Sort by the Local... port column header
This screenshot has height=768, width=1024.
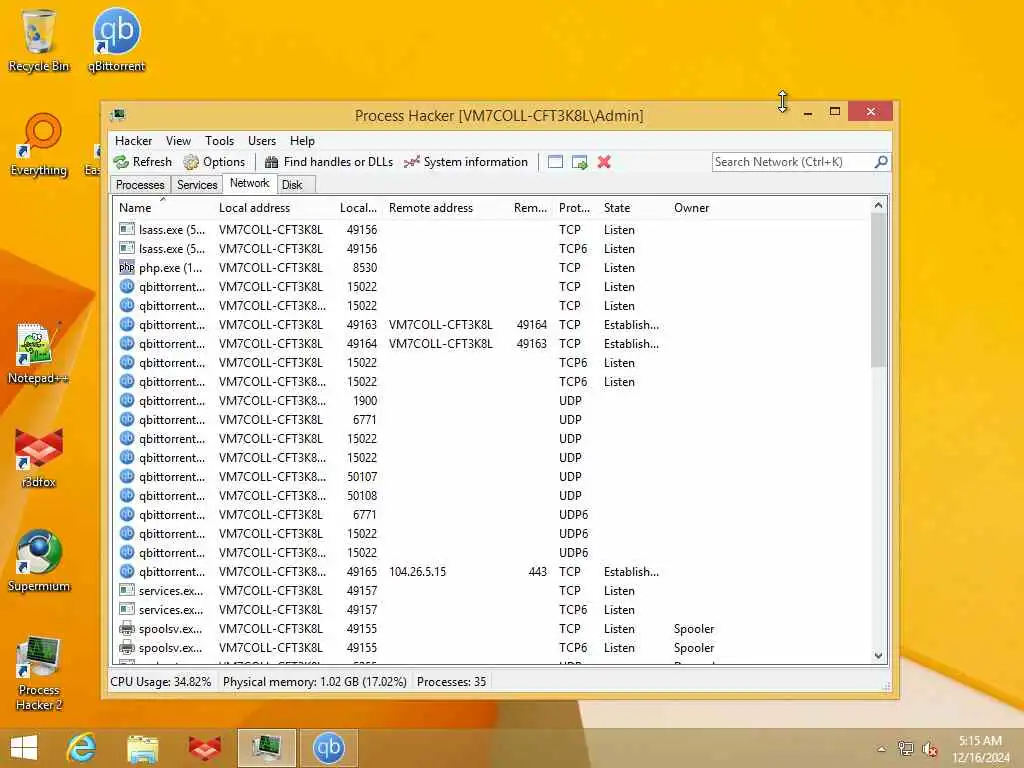click(359, 208)
